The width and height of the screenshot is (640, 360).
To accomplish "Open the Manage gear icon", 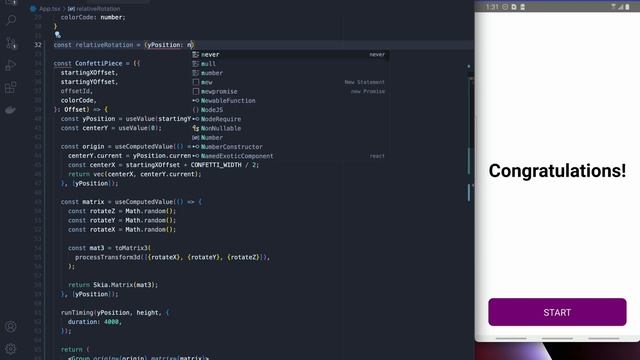I will (11, 349).
